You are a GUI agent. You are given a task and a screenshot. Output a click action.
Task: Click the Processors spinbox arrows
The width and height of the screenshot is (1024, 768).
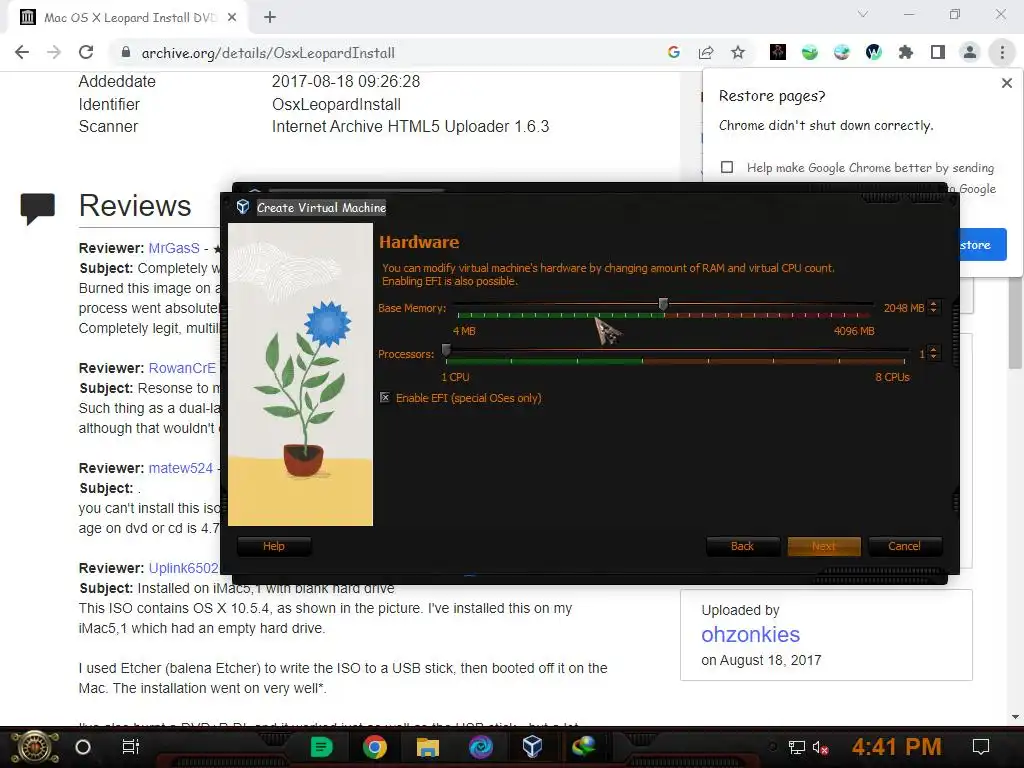click(x=934, y=353)
